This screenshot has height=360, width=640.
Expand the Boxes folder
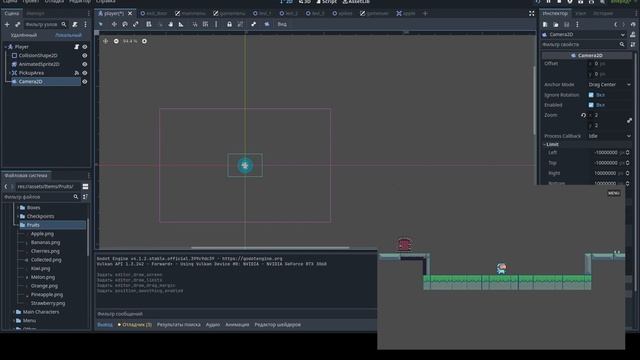point(18,208)
